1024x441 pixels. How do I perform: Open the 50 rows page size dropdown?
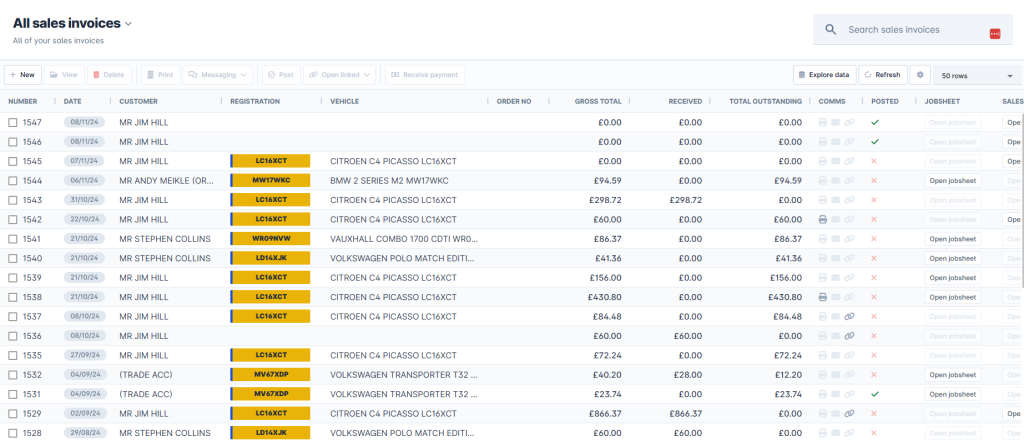point(977,76)
